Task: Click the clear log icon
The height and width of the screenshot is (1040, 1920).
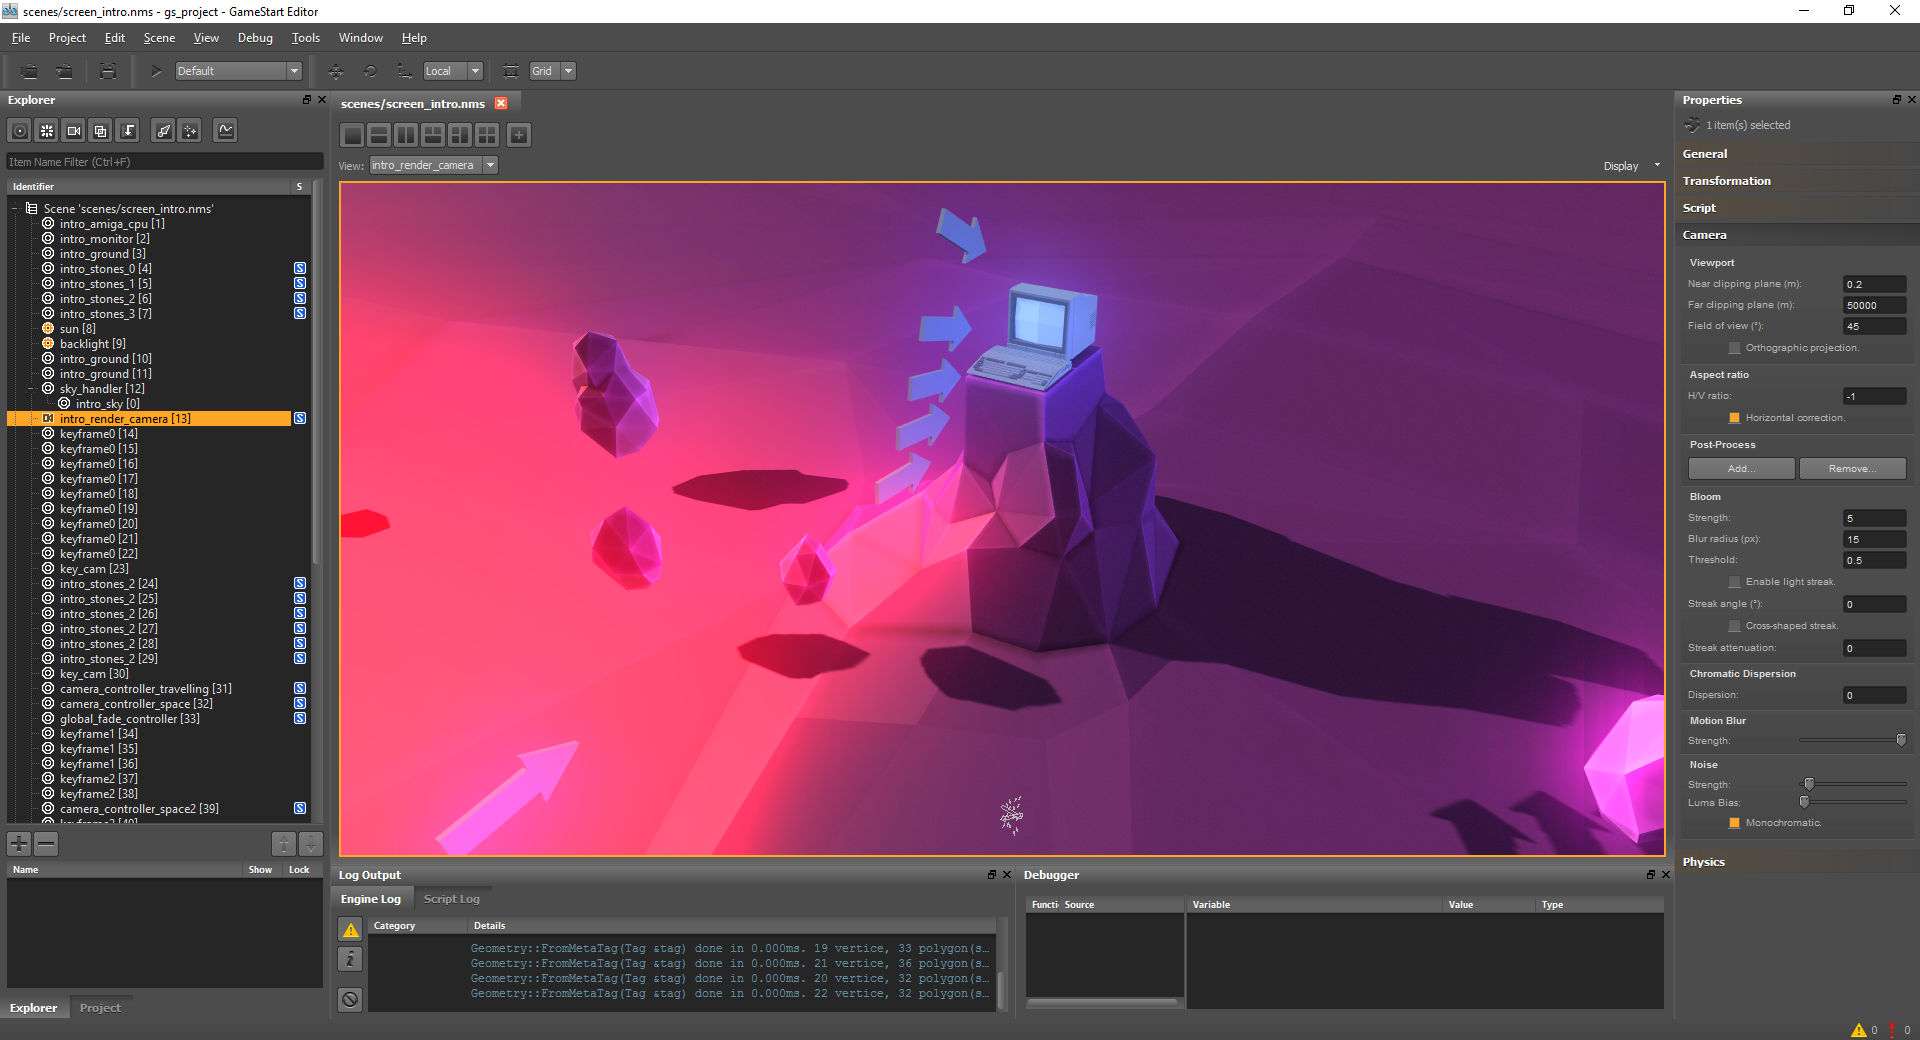Action: [x=350, y=999]
